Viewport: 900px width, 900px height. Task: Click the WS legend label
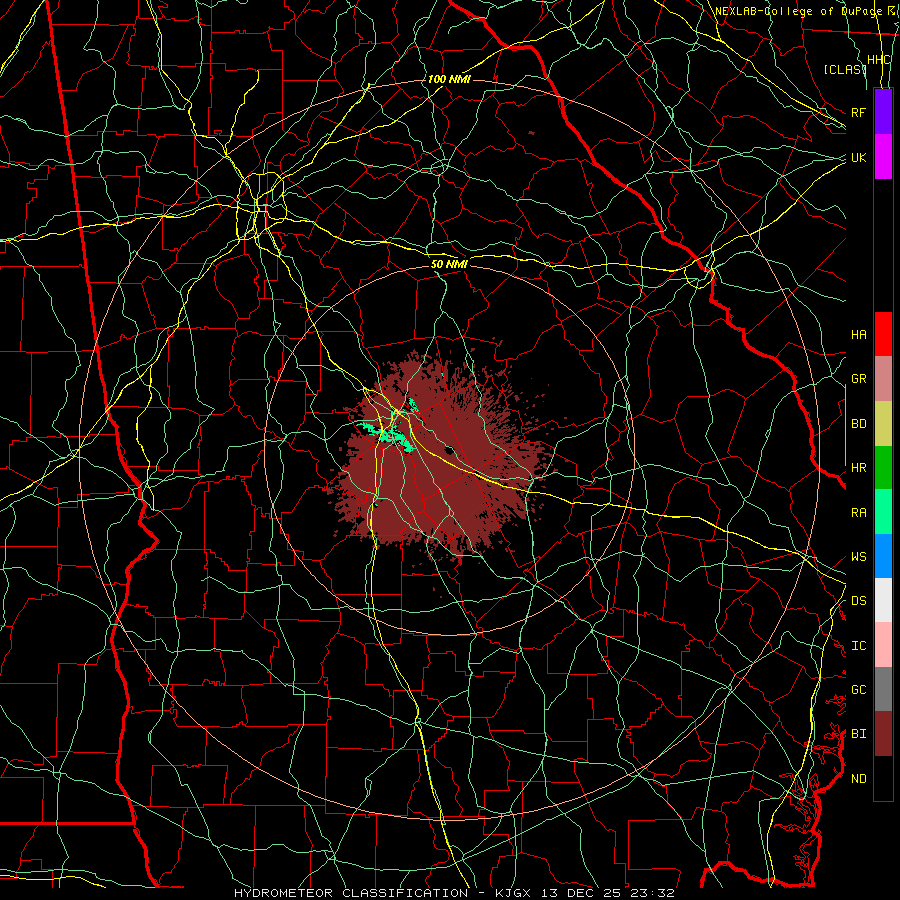859,557
